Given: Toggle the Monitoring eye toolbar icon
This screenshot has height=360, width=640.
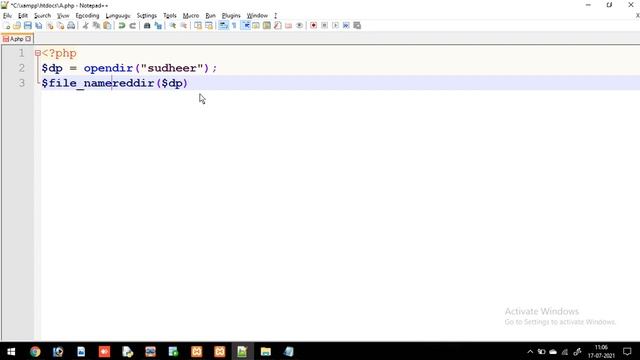Looking at the screenshot, I should pyautogui.click(x=300, y=26).
